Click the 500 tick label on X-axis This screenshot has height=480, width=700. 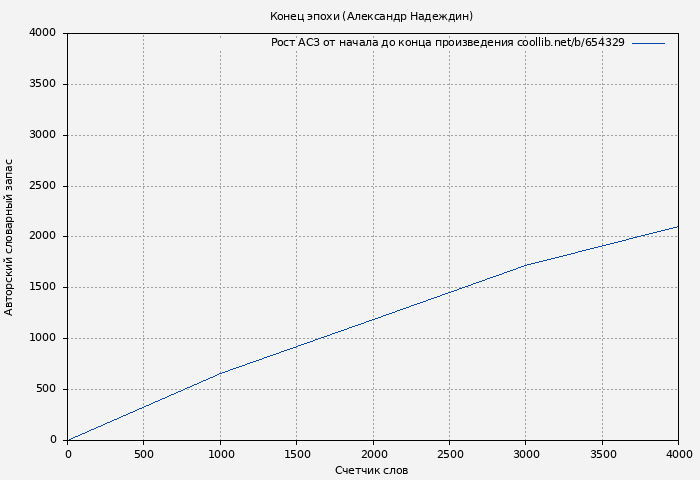[144, 454]
